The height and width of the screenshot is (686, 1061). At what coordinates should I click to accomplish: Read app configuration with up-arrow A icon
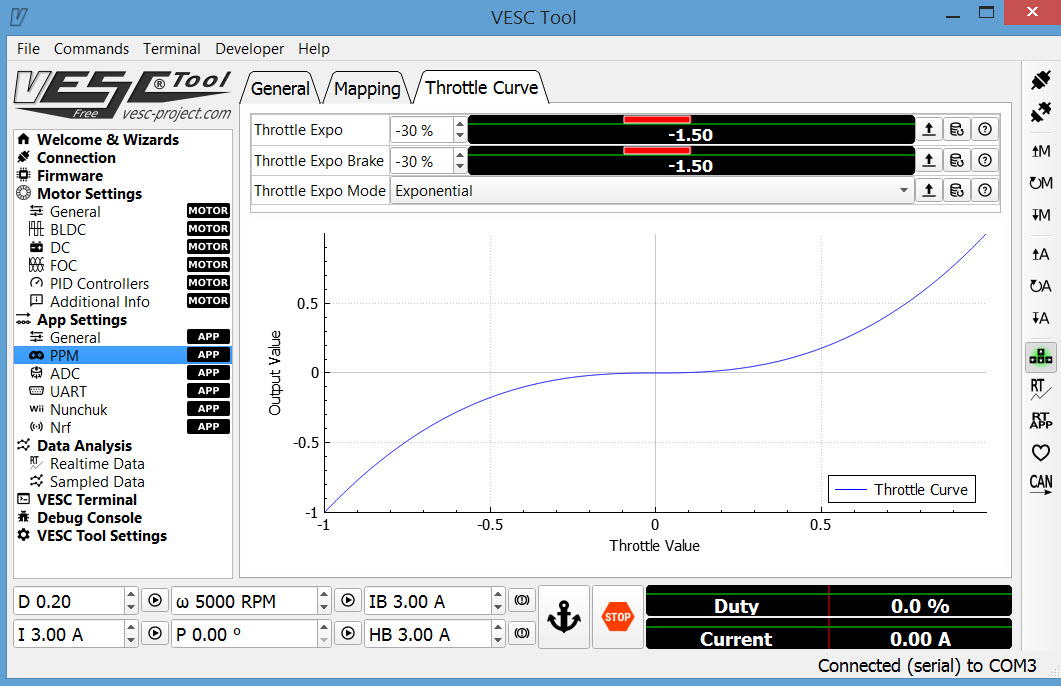(1041, 254)
